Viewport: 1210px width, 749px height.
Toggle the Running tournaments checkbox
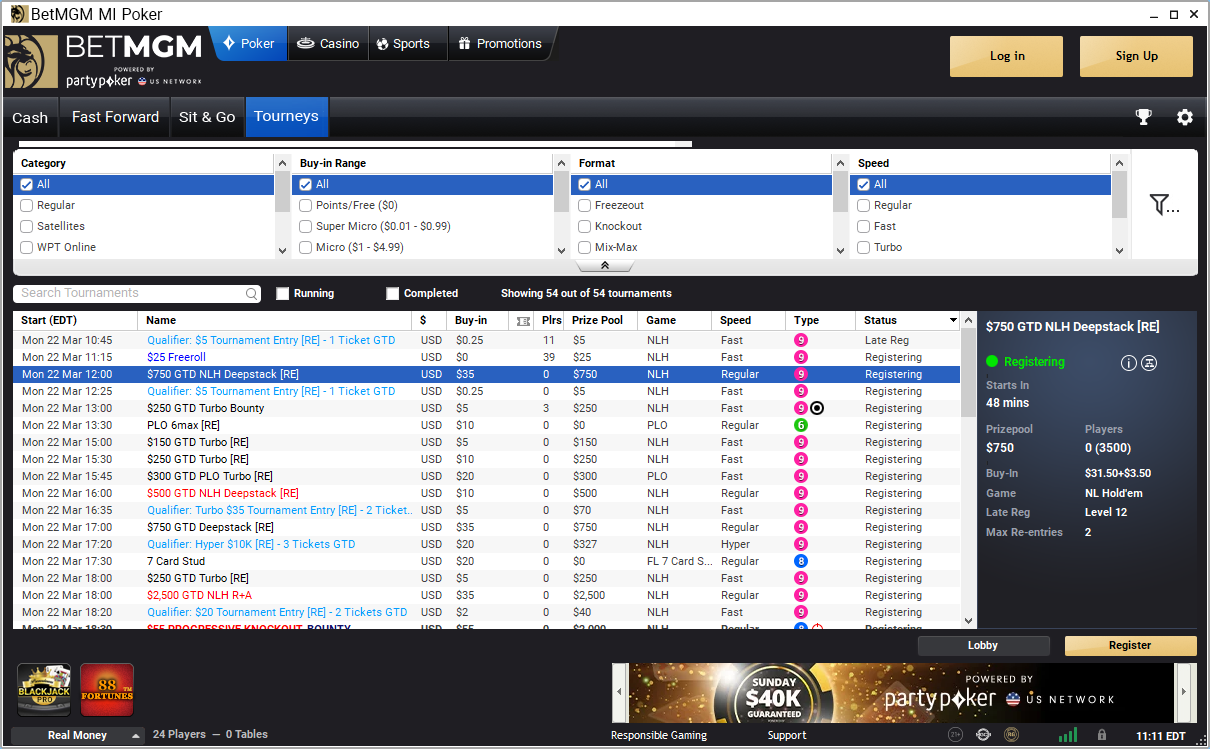point(283,294)
